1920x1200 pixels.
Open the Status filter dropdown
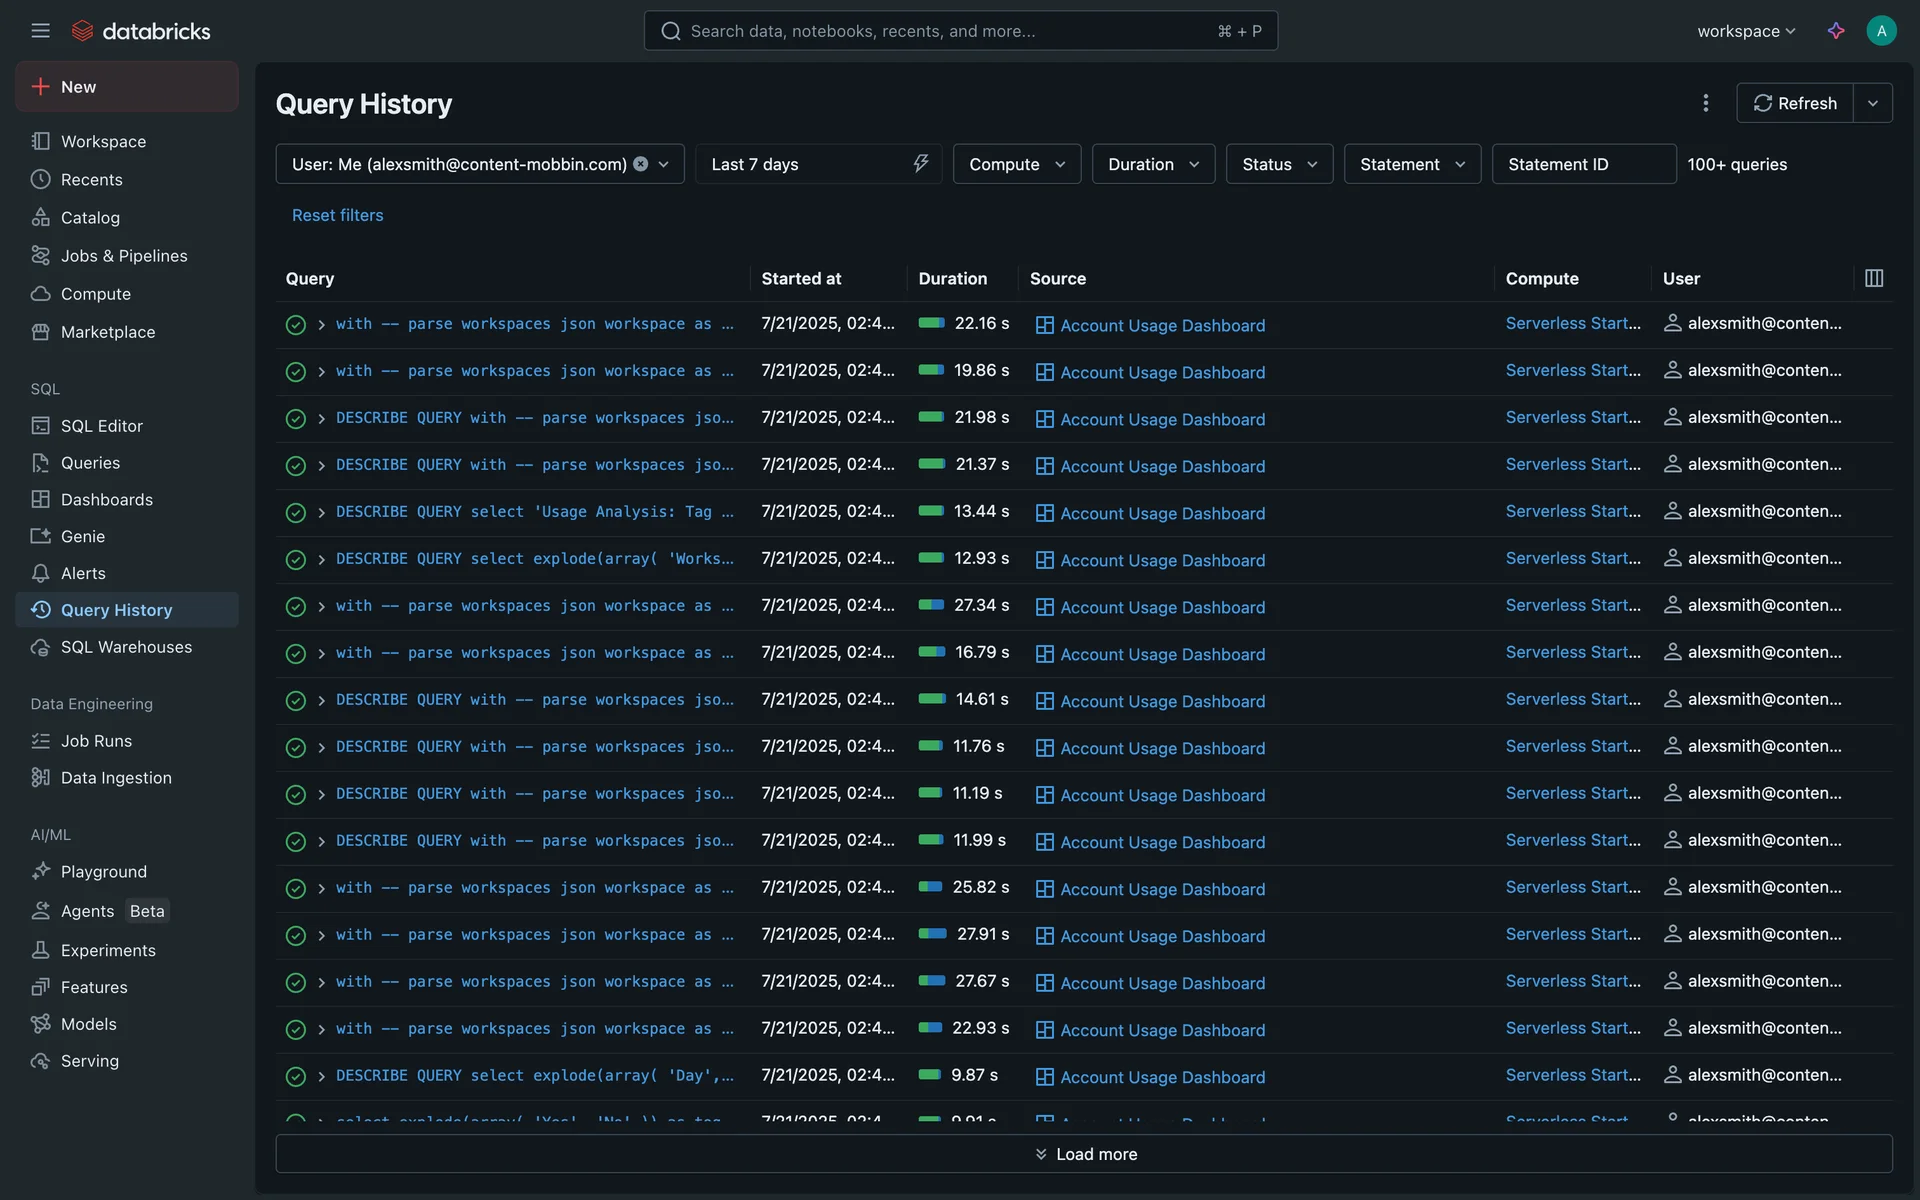pyautogui.click(x=1279, y=164)
